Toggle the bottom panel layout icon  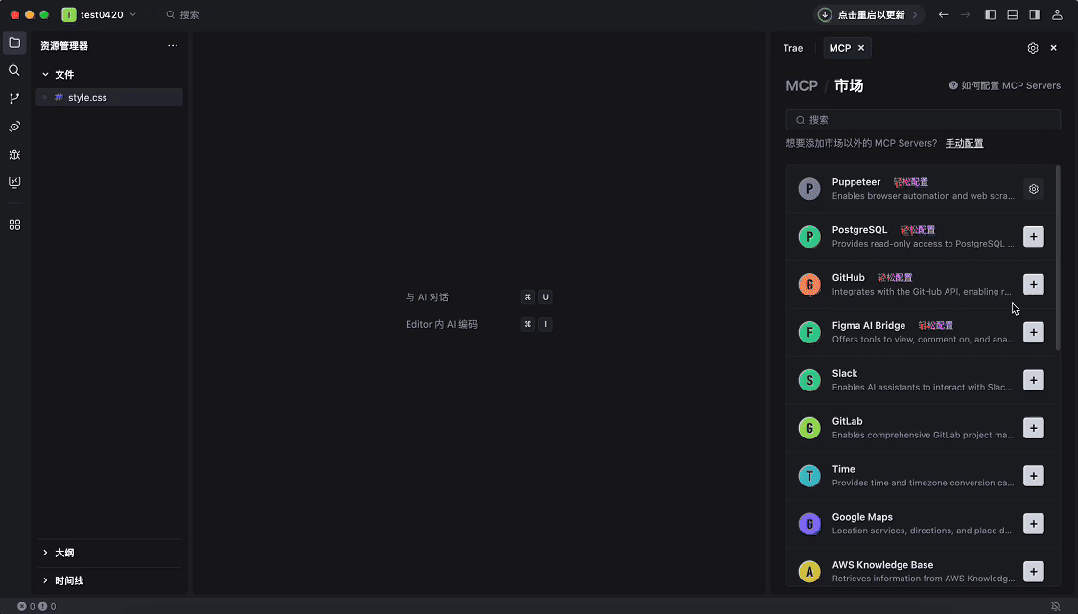pos(1013,14)
